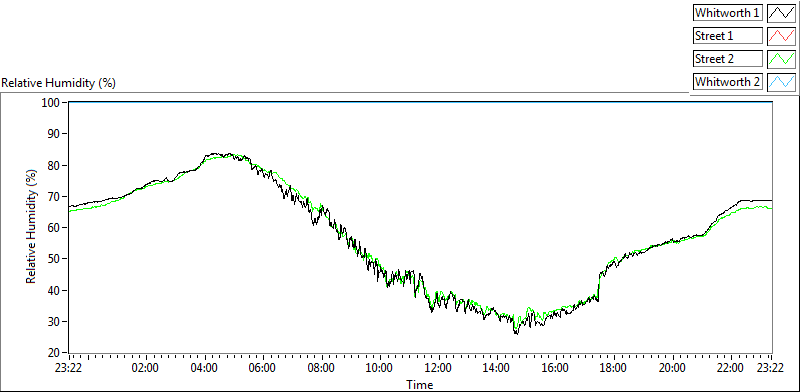Click the 70 value on the Y axis

(55, 197)
